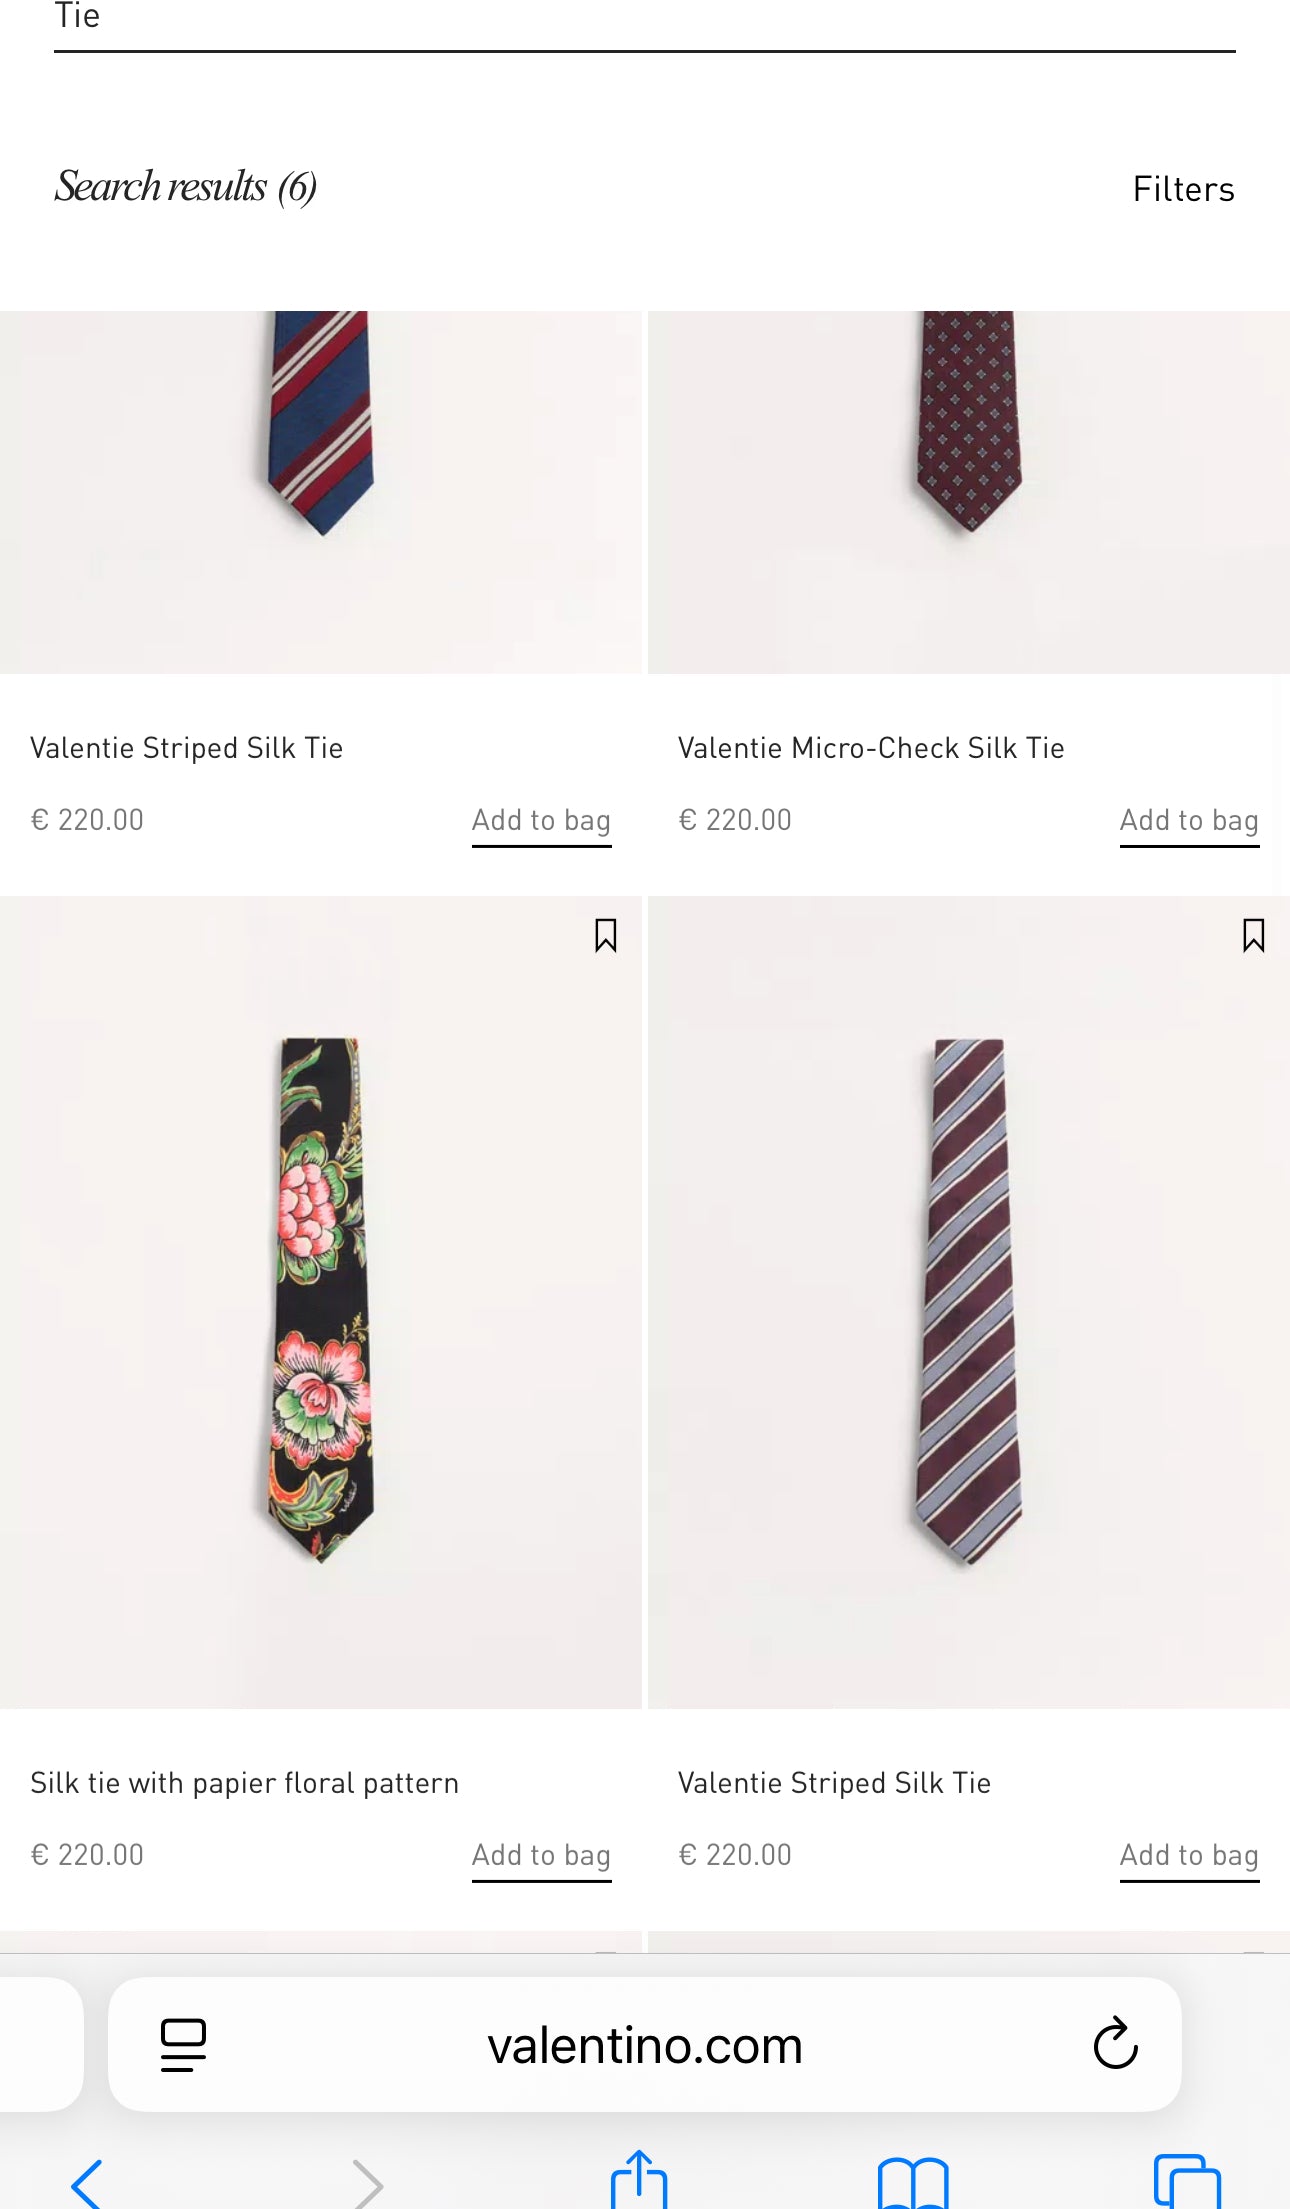Add maroon striped tie to bag

(1189, 1856)
